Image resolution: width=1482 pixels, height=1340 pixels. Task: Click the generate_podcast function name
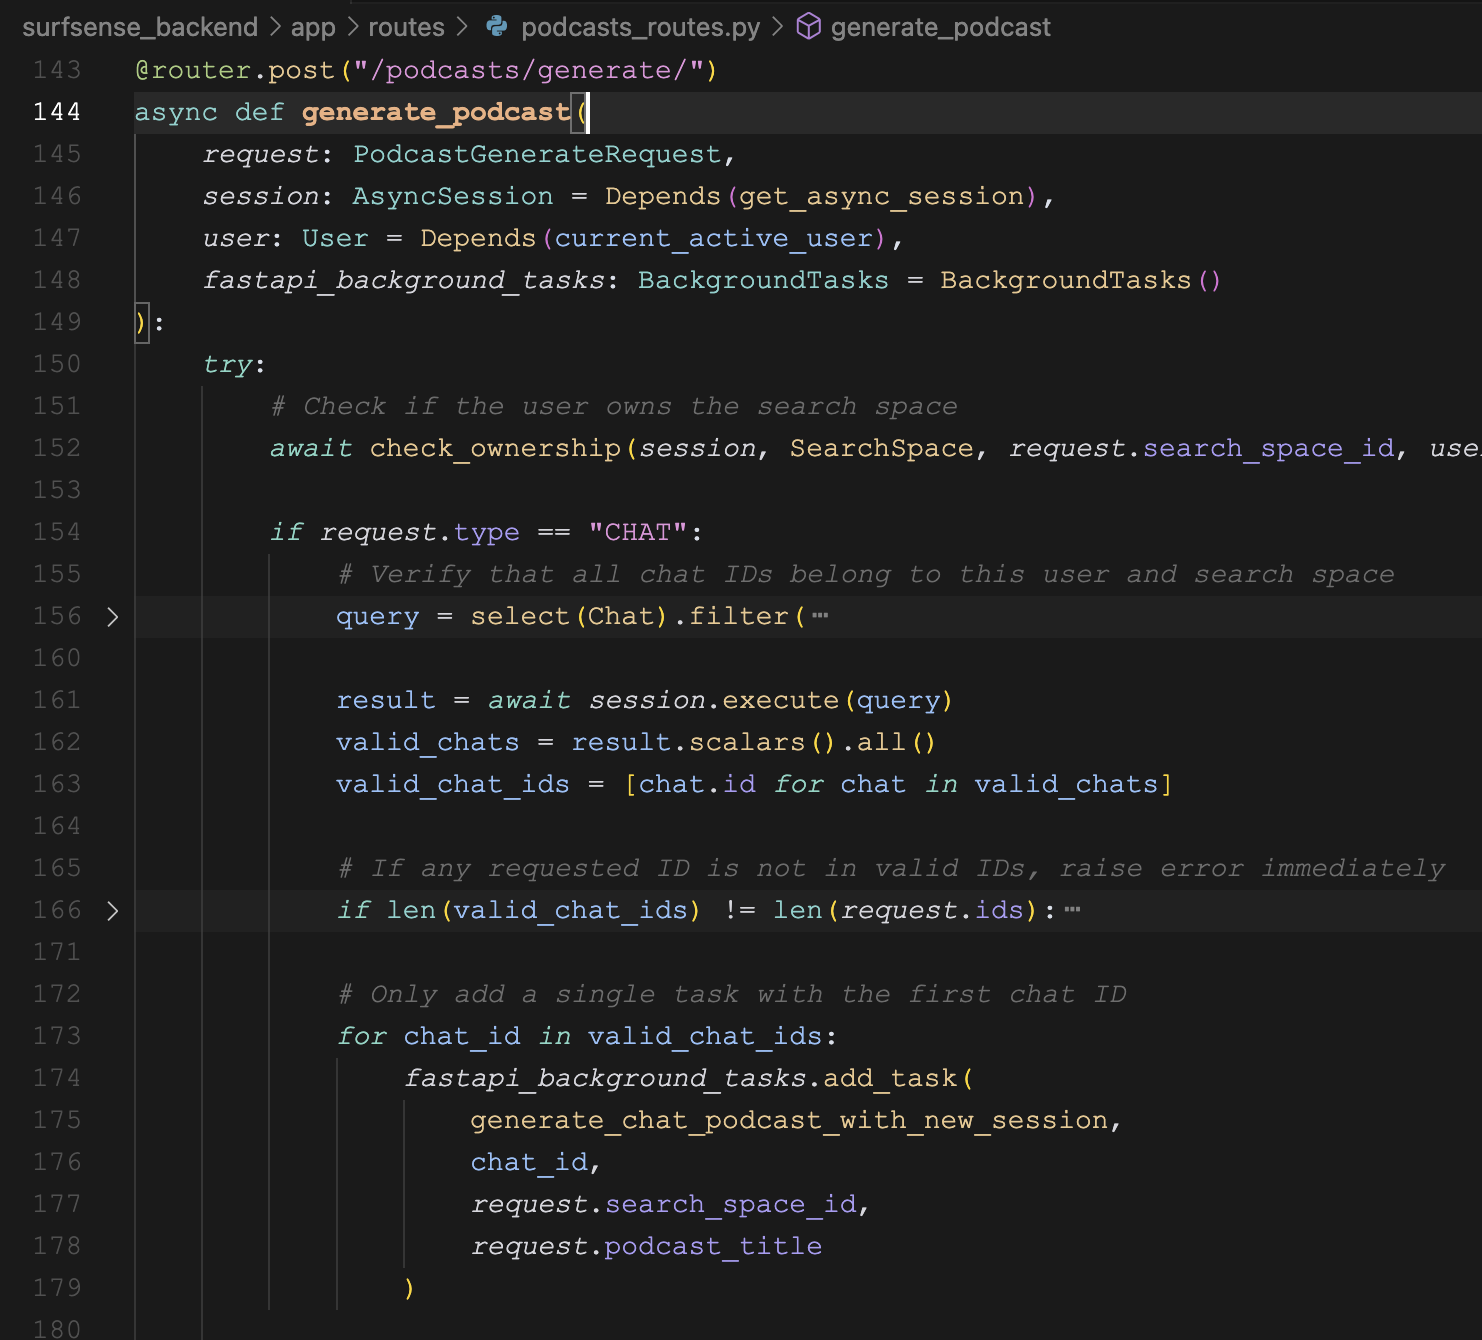(436, 112)
